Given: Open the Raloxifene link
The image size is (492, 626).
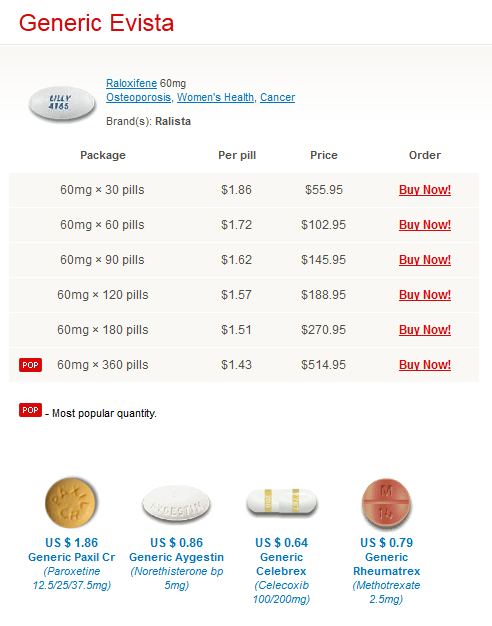Looking at the screenshot, I should coord(131,83).
